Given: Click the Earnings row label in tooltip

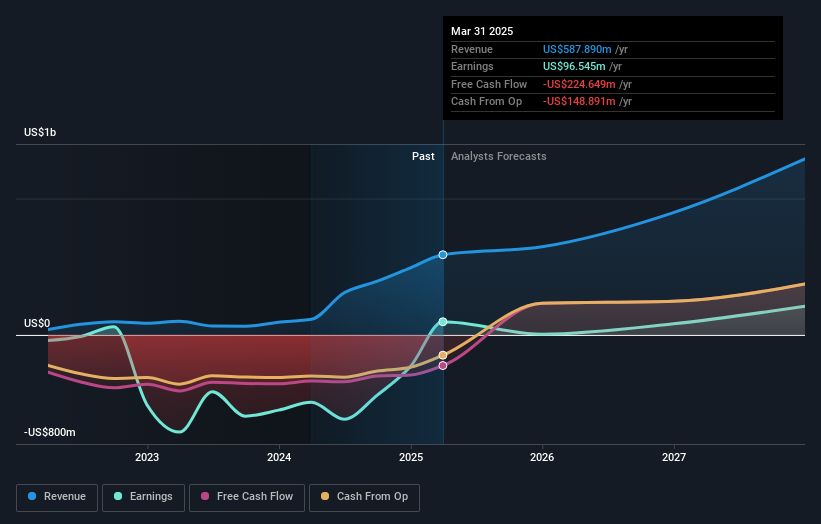Looking at the screenshot, I should 472,66.
